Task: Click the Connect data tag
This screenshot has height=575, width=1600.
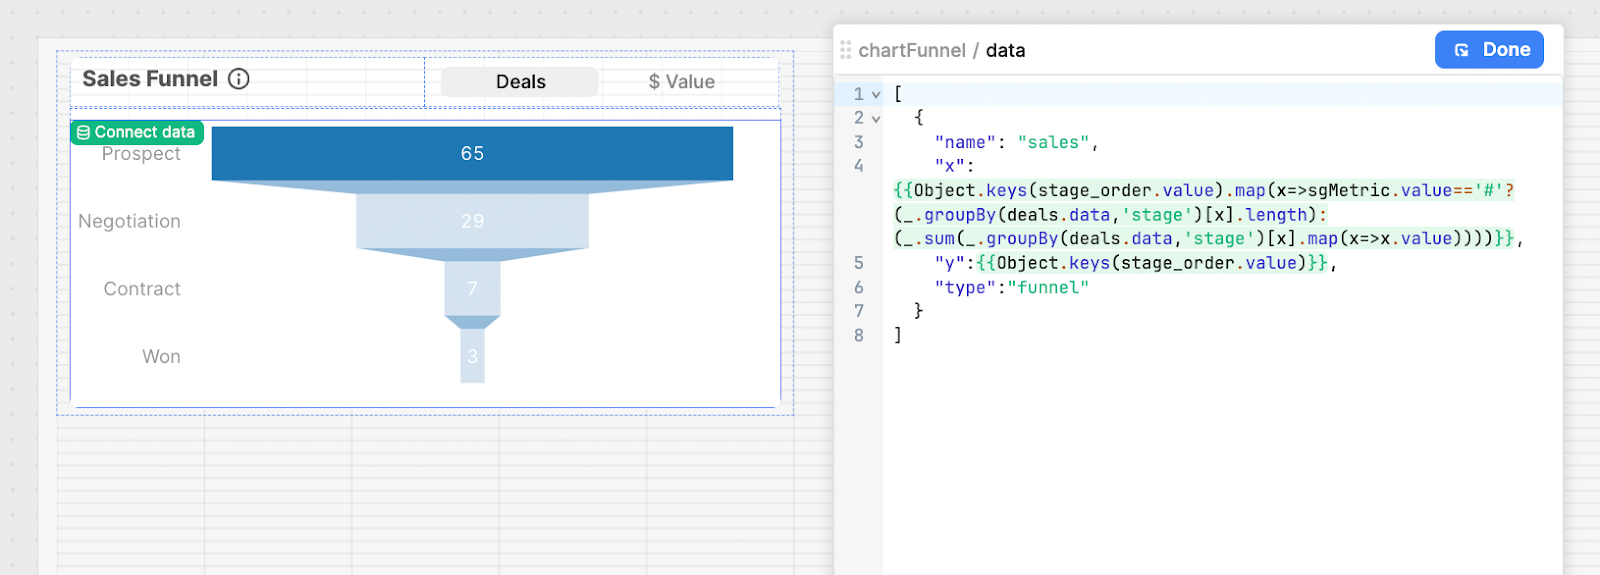Action: pos(137,132)
